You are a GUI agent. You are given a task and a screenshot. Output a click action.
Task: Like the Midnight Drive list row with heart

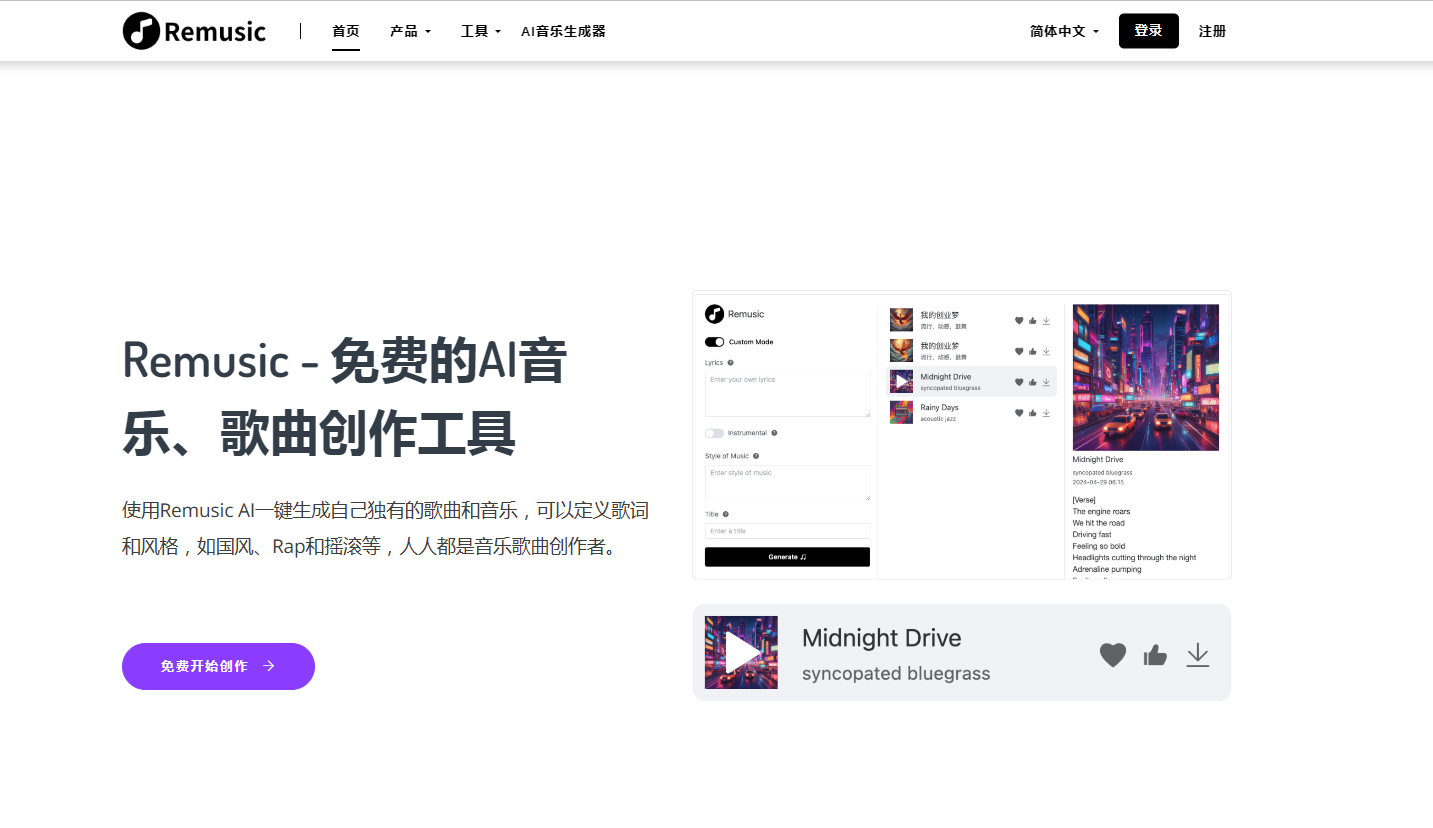click(1019, 382)
